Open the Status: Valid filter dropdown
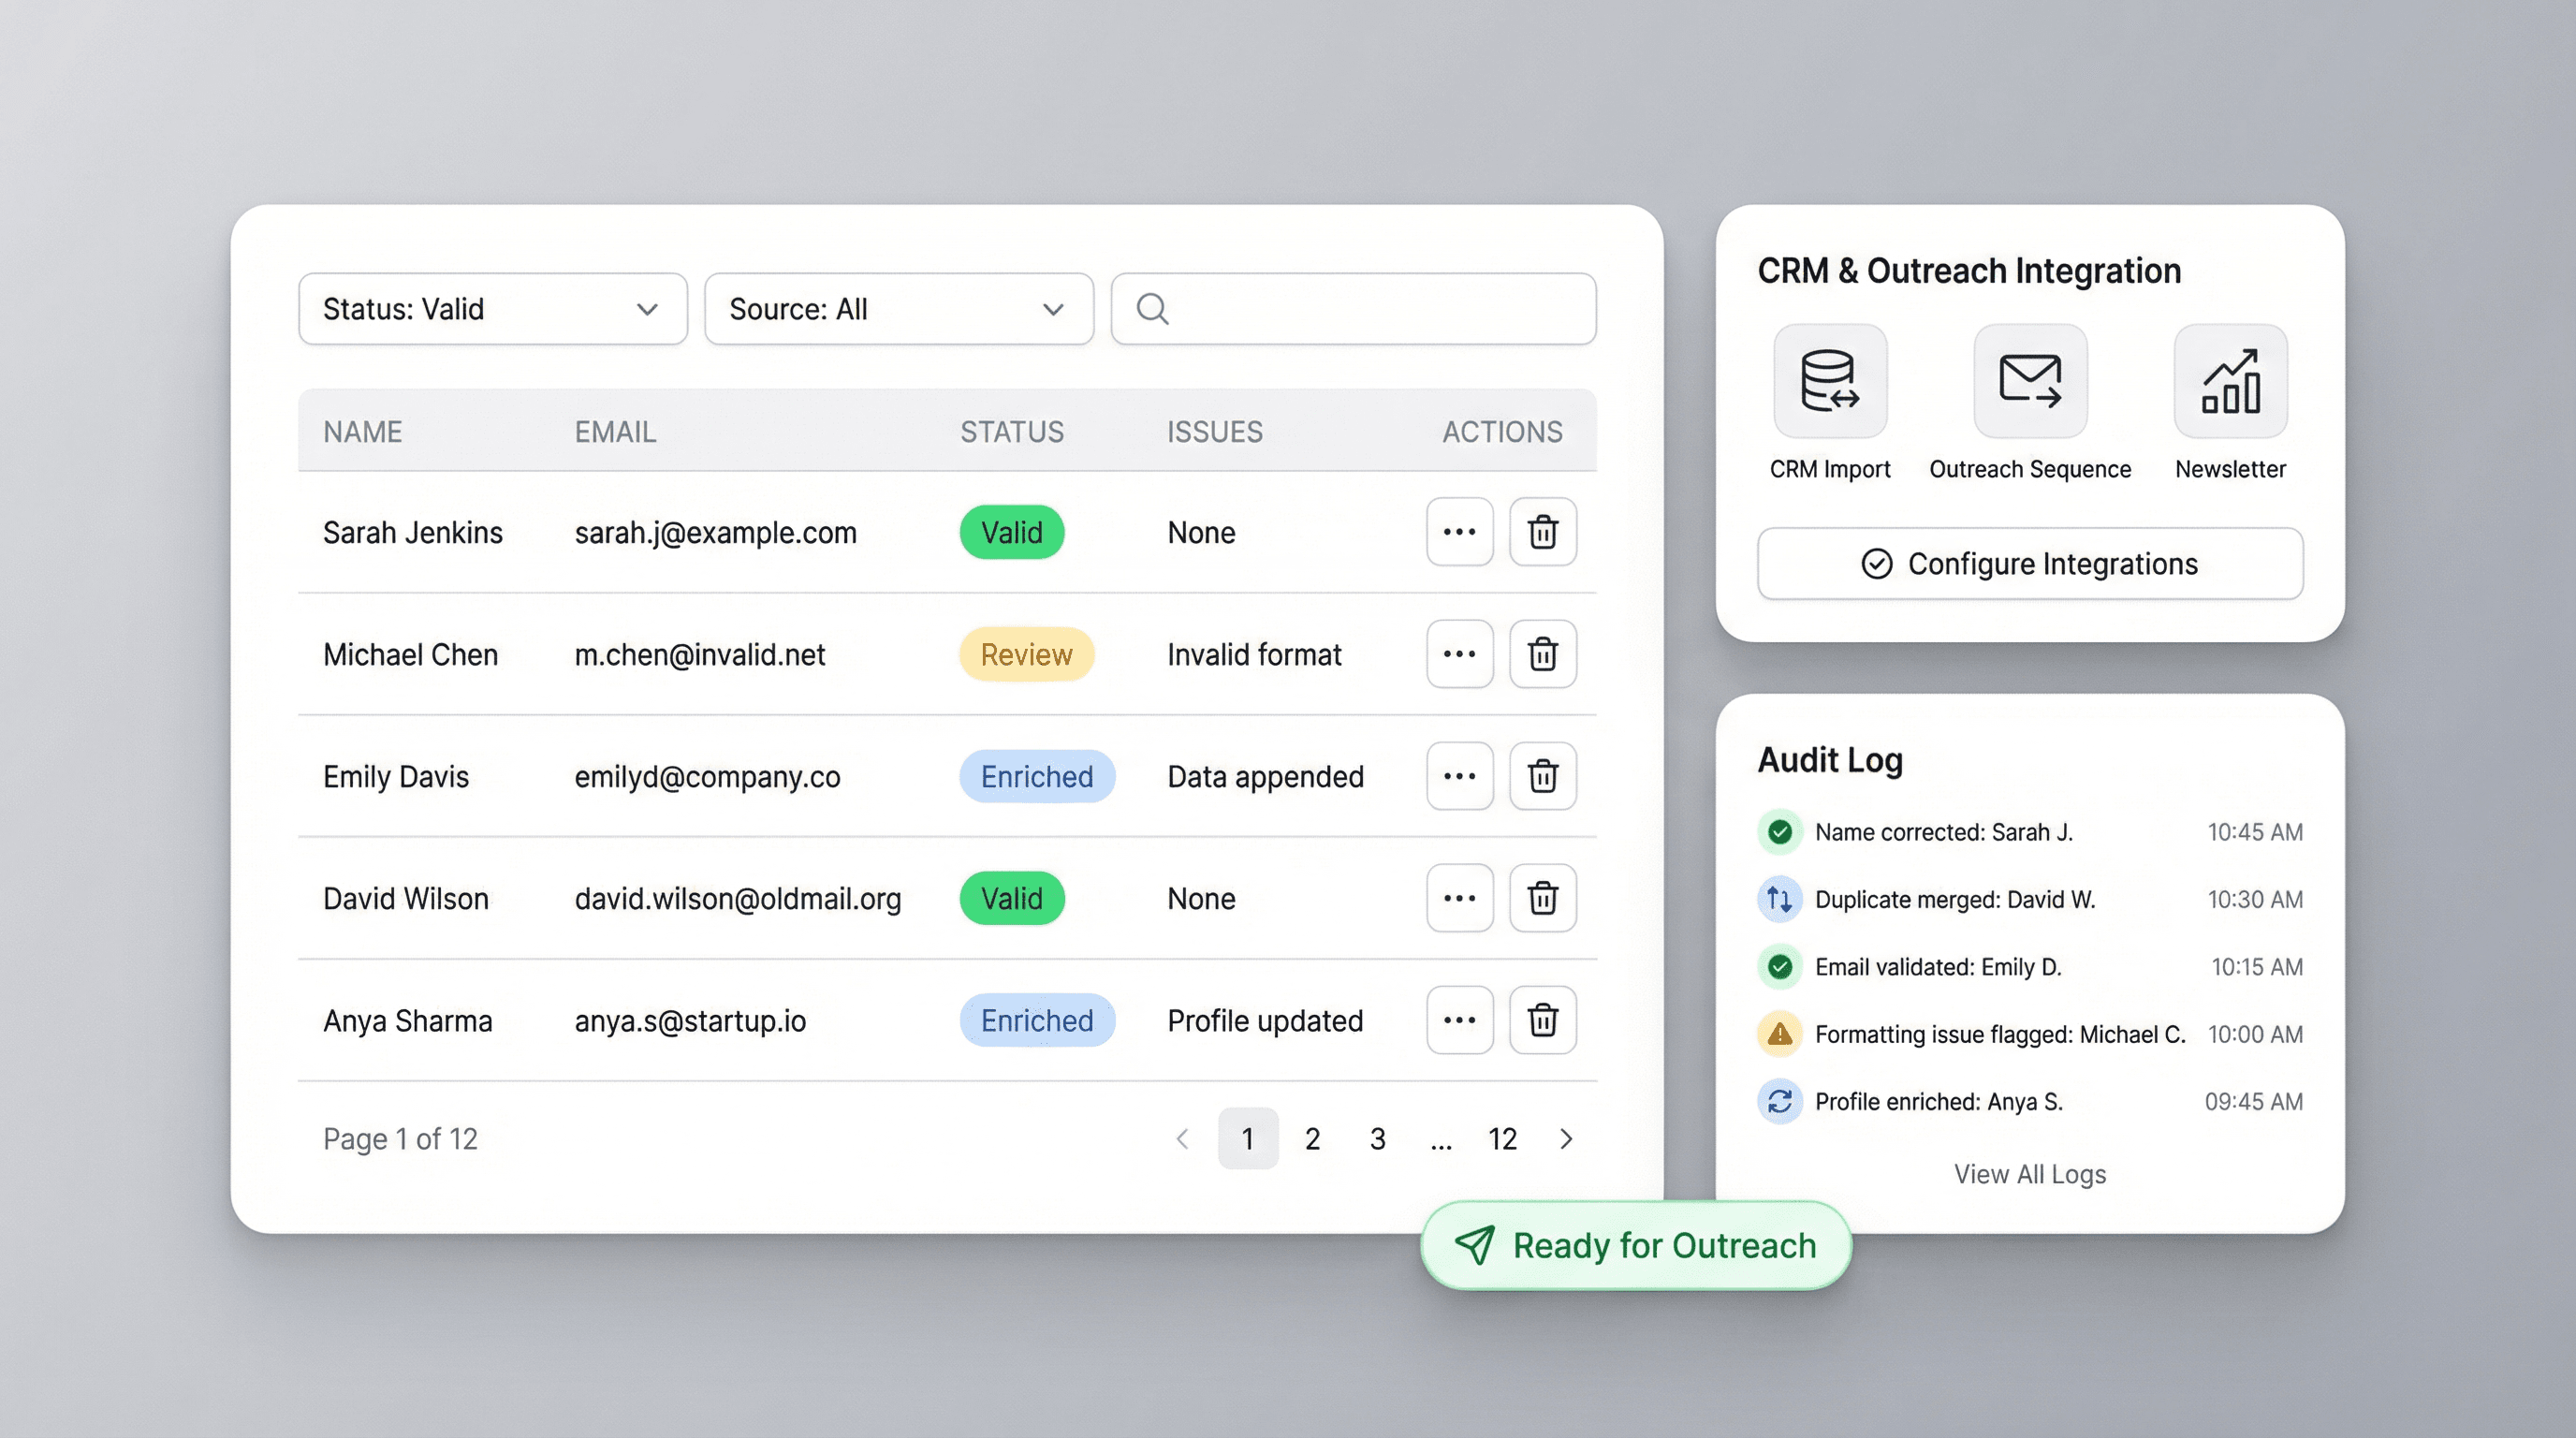This screenshot has width=2576, height=1438. (x=492, y=309)
